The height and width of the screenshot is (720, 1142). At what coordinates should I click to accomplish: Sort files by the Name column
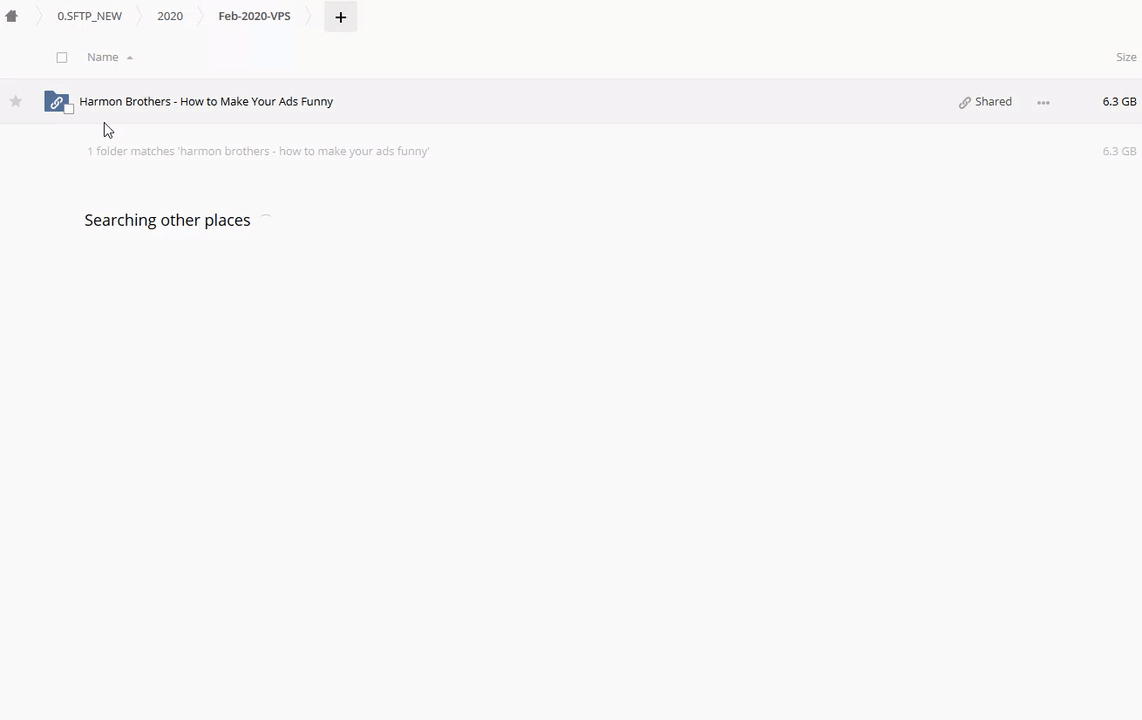(x=103, y=57)
